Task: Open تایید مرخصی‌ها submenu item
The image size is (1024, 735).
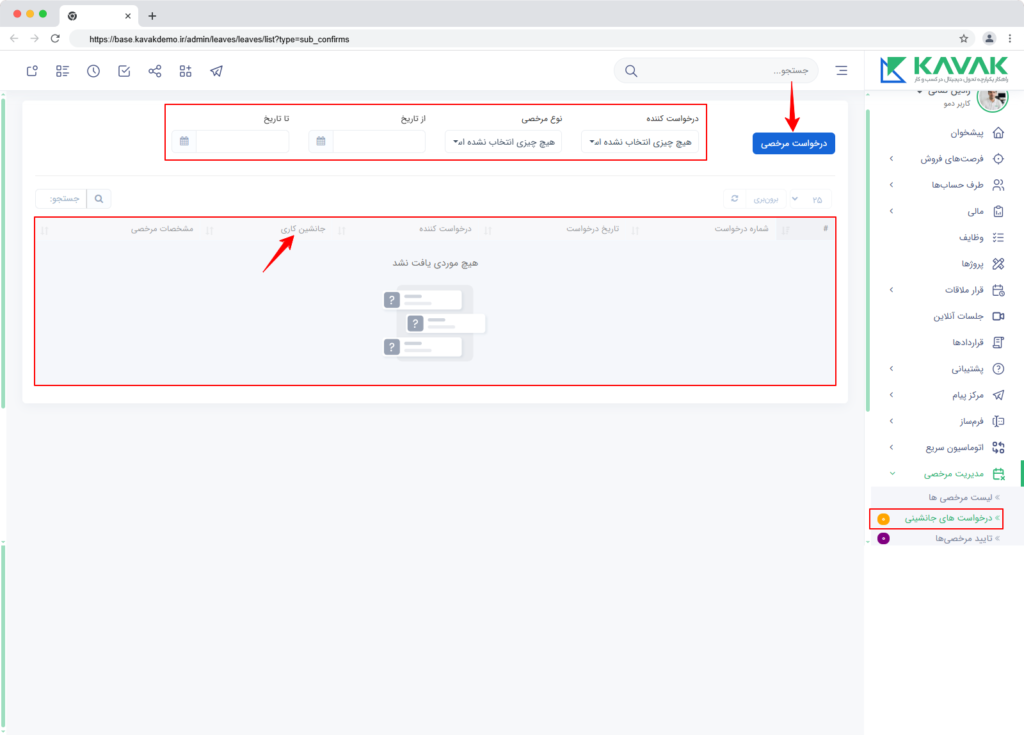Action: pos(963,538)
